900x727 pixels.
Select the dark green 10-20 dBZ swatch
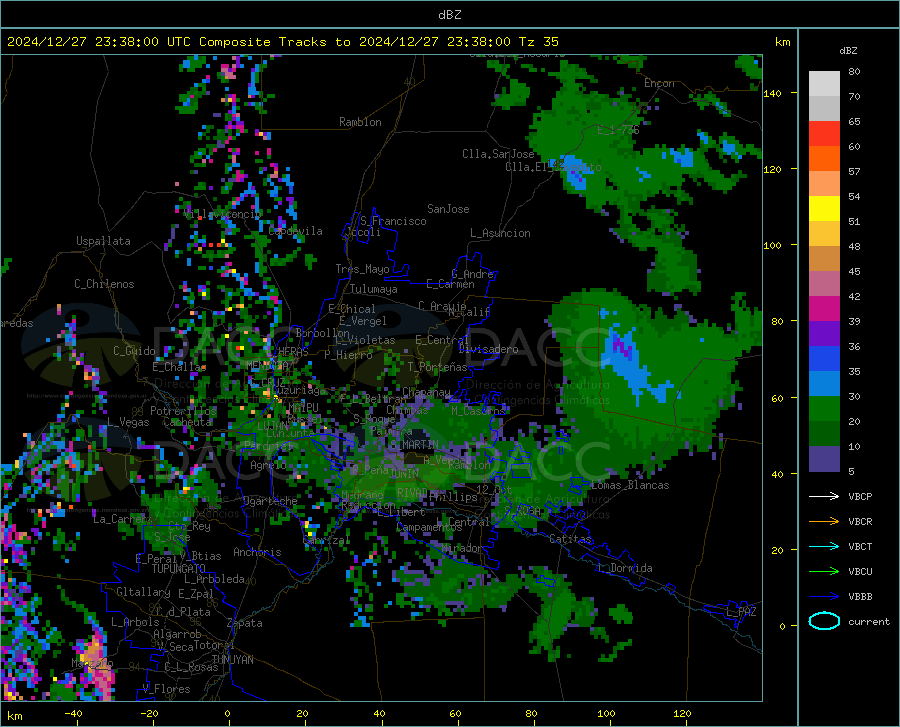pyautogui.click(x=824, y=434)
